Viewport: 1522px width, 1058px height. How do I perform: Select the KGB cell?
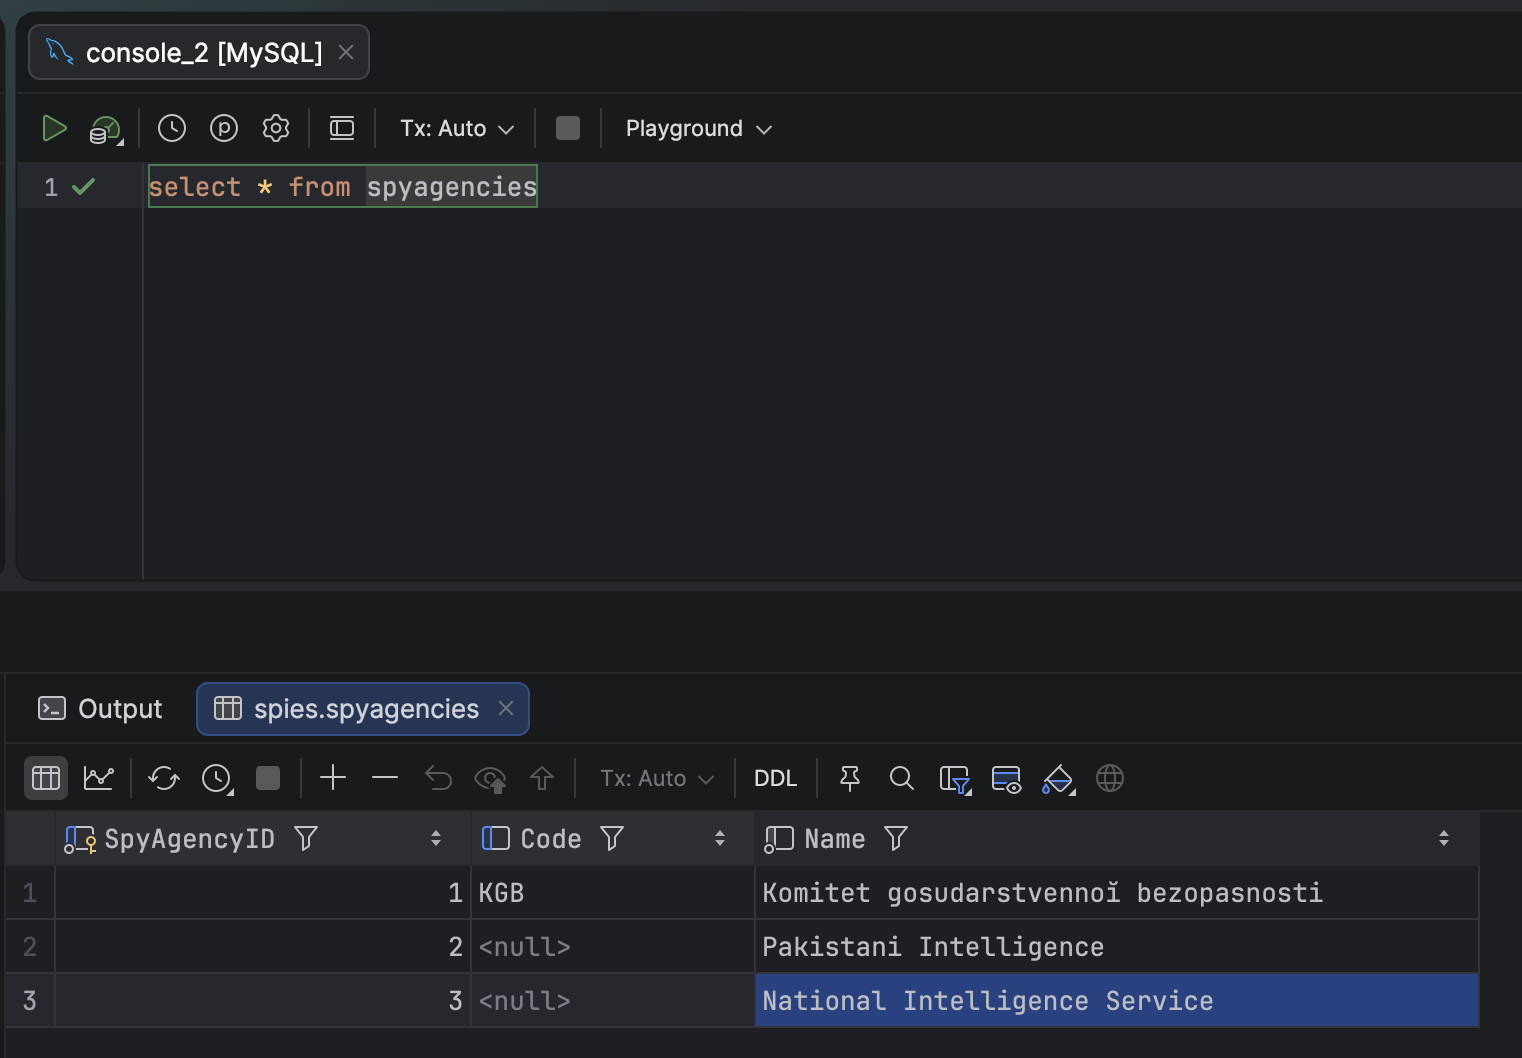(612, 892)
